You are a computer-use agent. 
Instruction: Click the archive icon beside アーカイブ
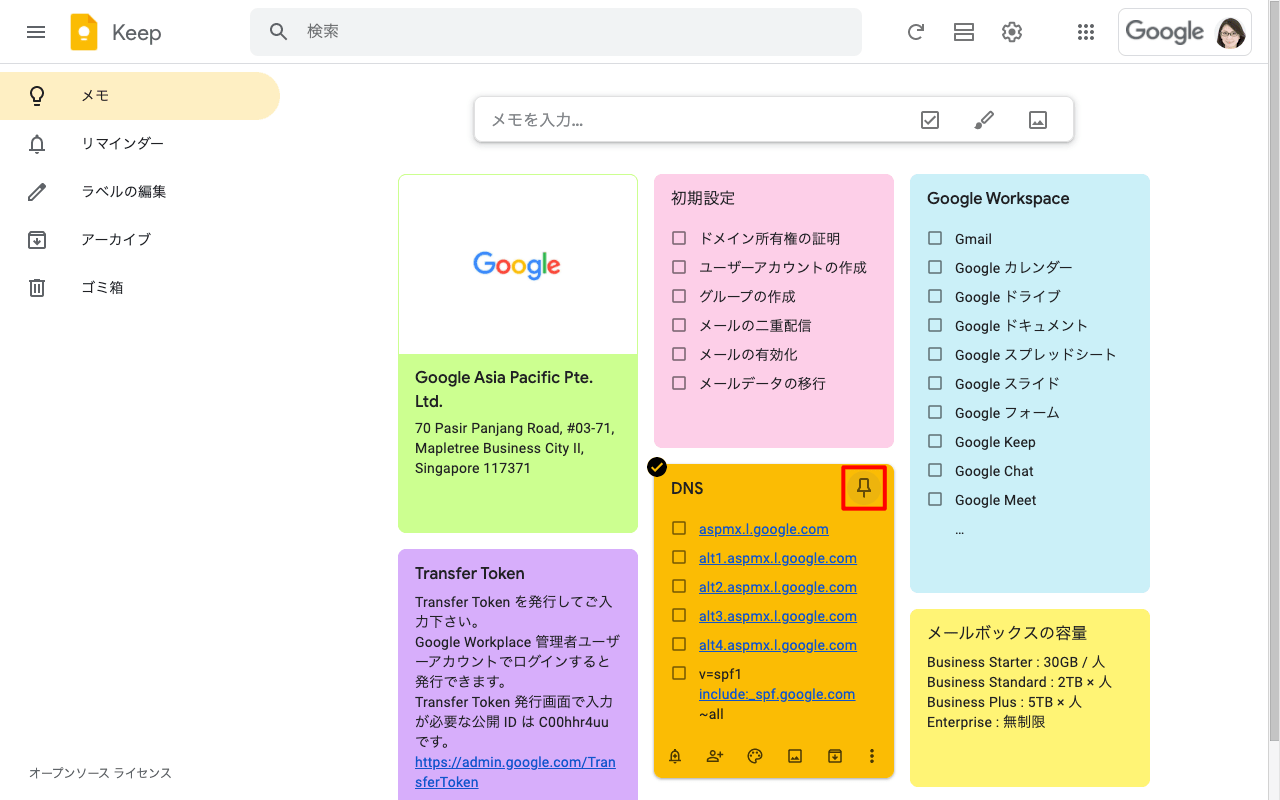click(x=37, y=240)
